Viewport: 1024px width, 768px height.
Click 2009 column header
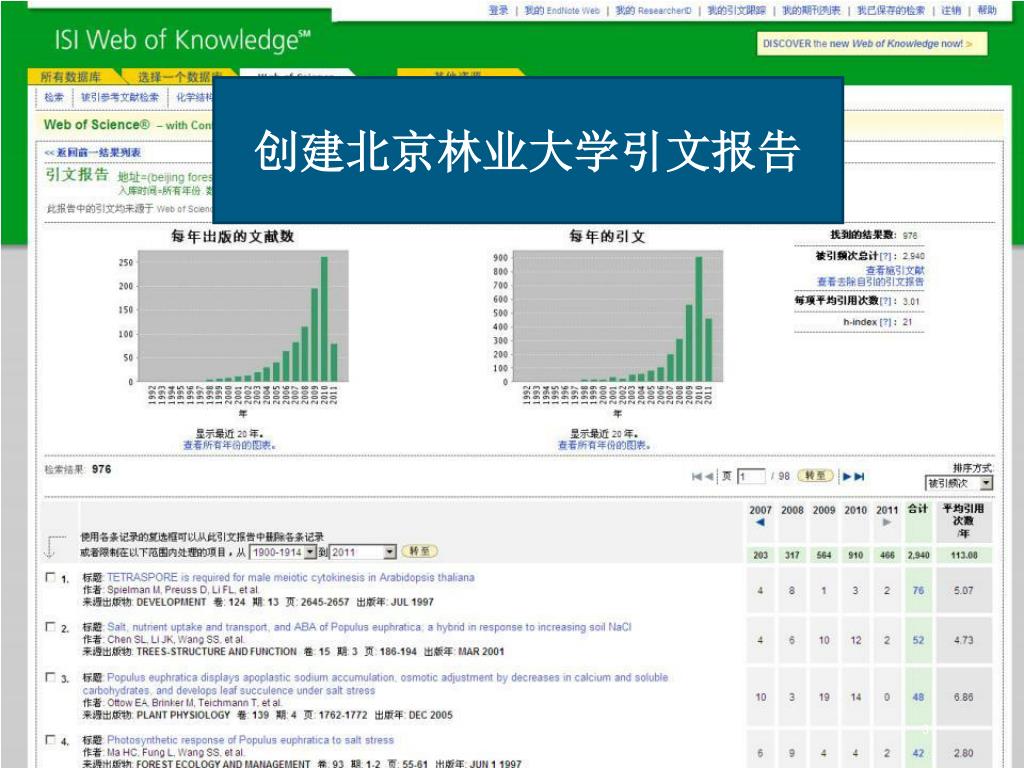[824, 510]
